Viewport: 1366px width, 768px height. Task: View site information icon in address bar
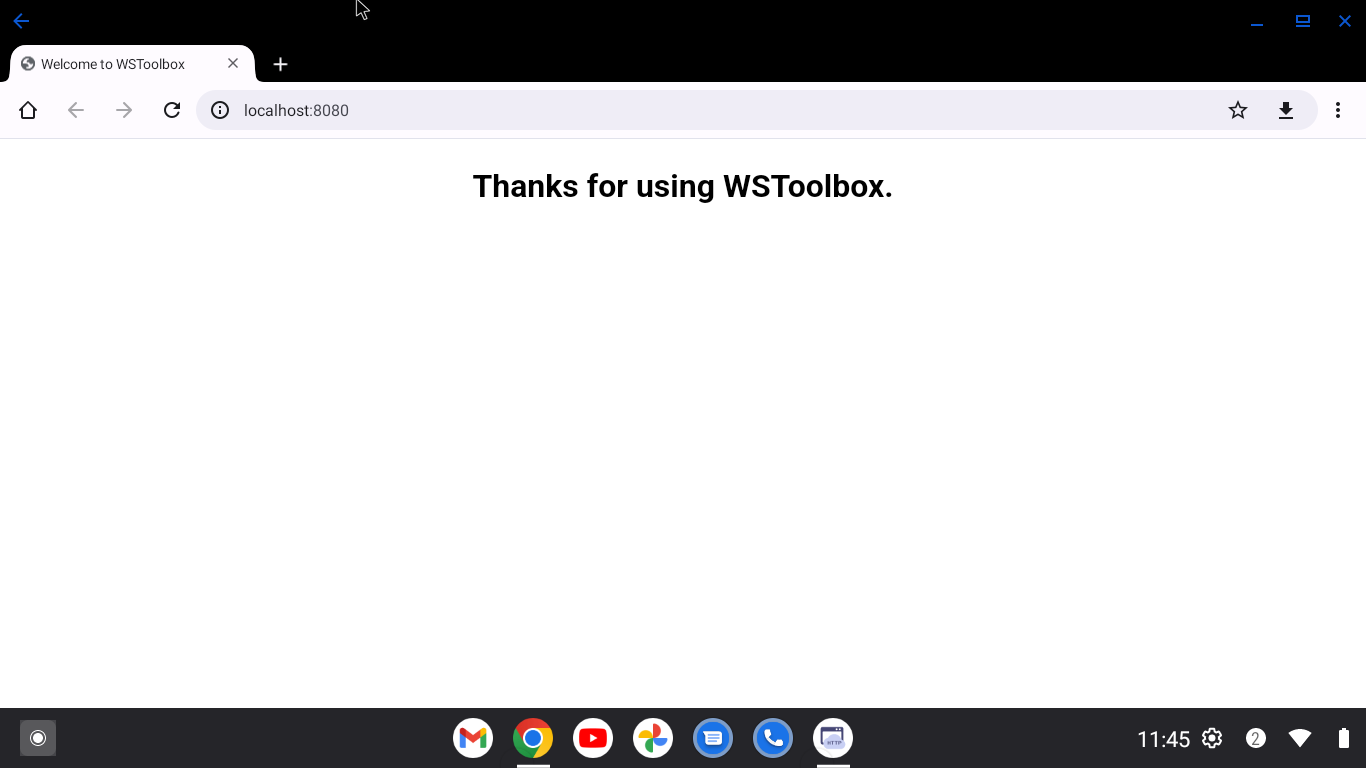[220, 110]
